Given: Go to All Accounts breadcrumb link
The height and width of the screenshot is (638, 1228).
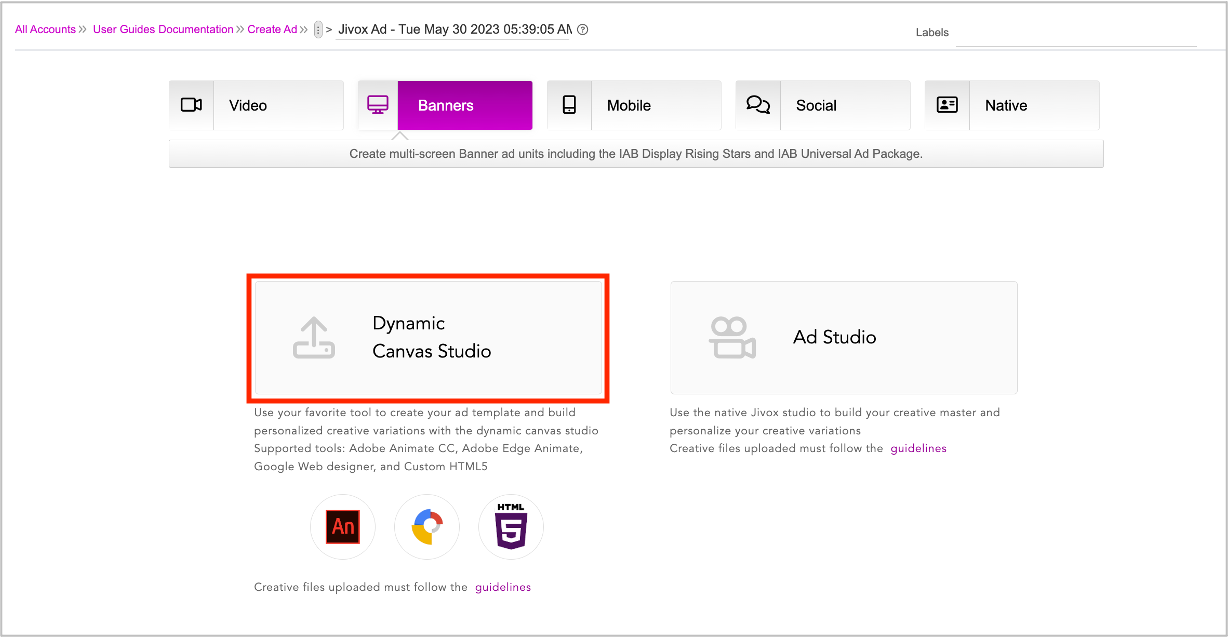Looking at the screenshot, I should tap(45, 30).
